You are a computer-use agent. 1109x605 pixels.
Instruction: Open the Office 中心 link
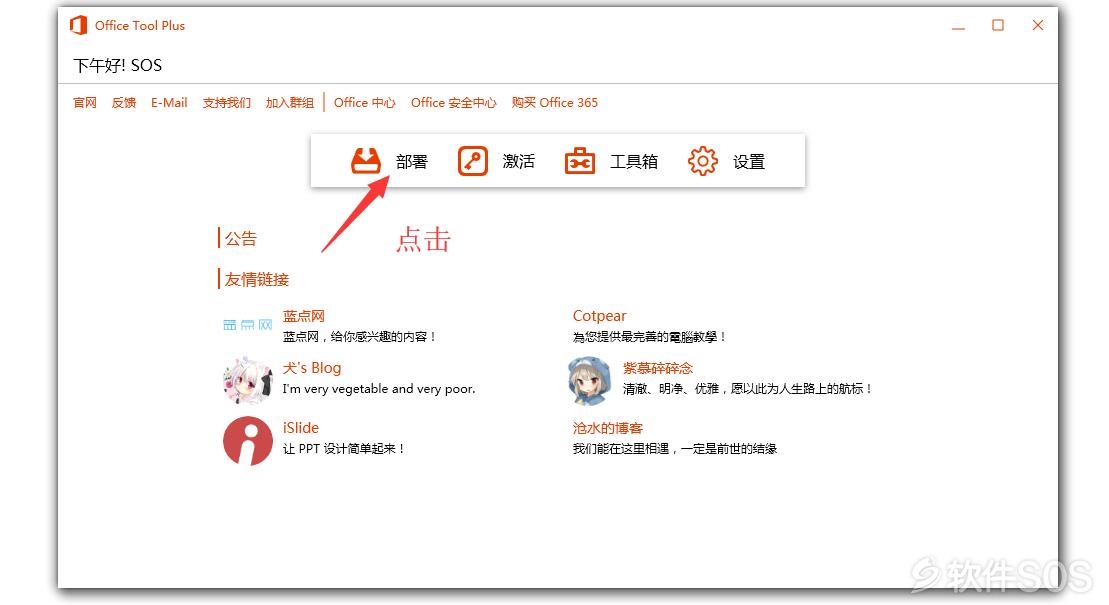coord(365,103)
